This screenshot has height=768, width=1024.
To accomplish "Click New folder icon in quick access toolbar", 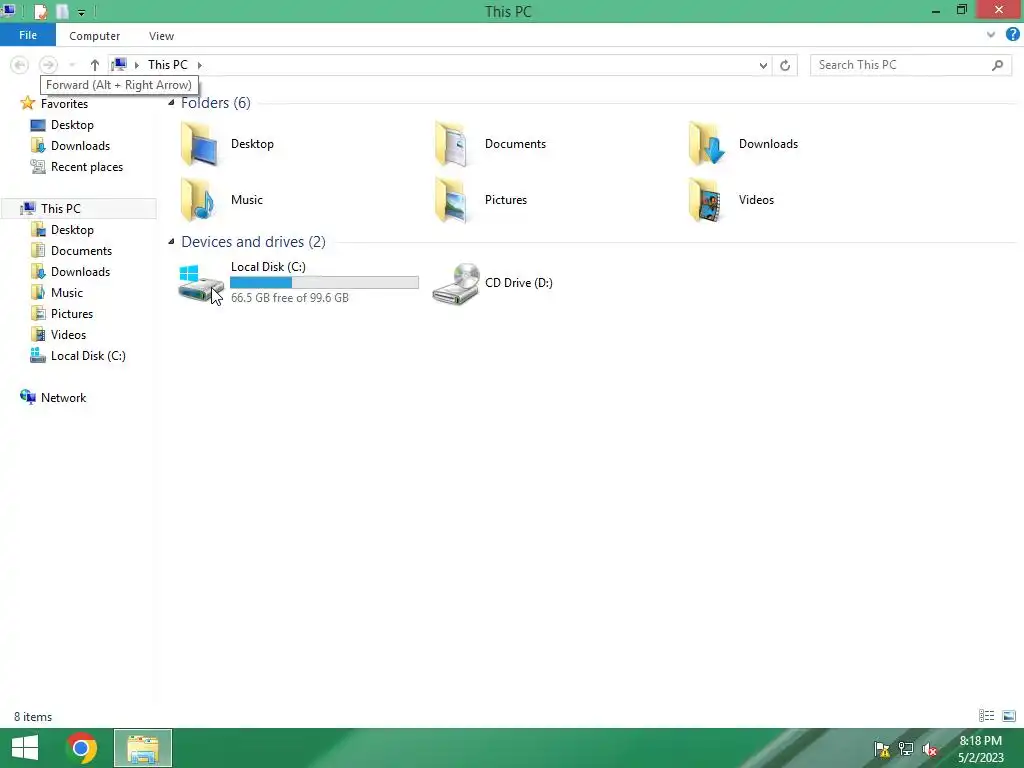I will (62, 11).
